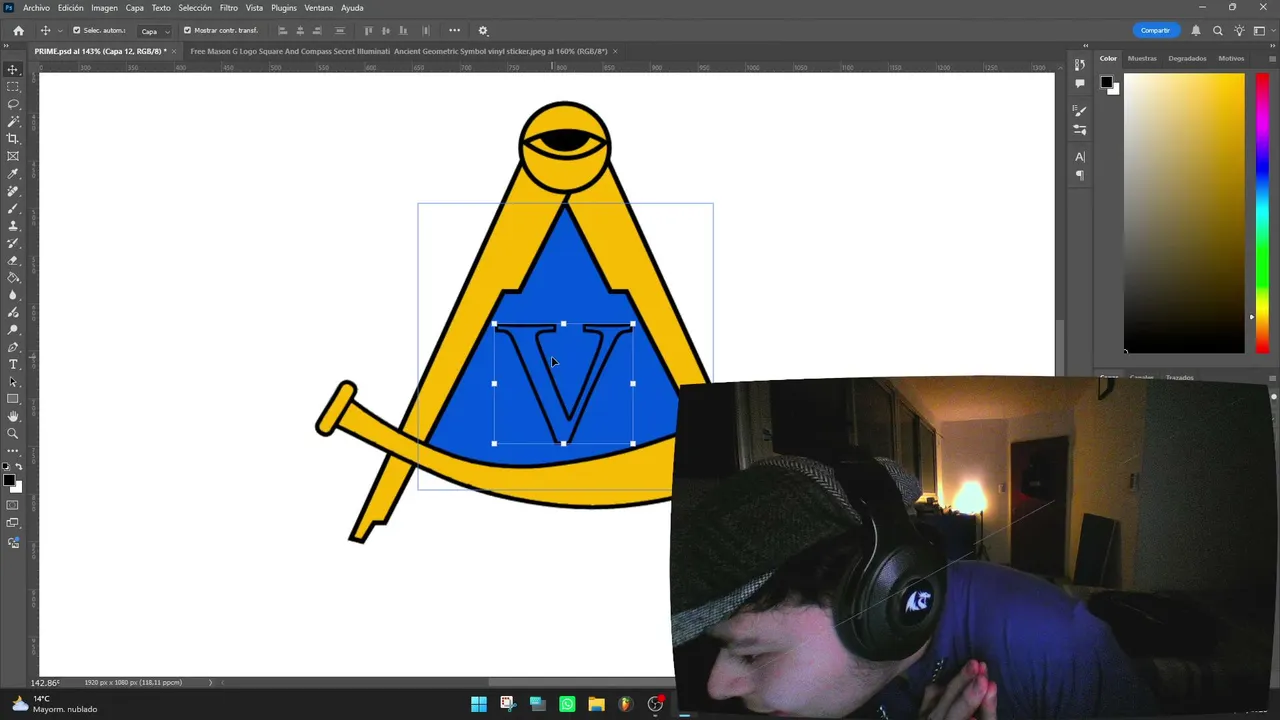Select the Lasso tool

click(x=13, y=104)
